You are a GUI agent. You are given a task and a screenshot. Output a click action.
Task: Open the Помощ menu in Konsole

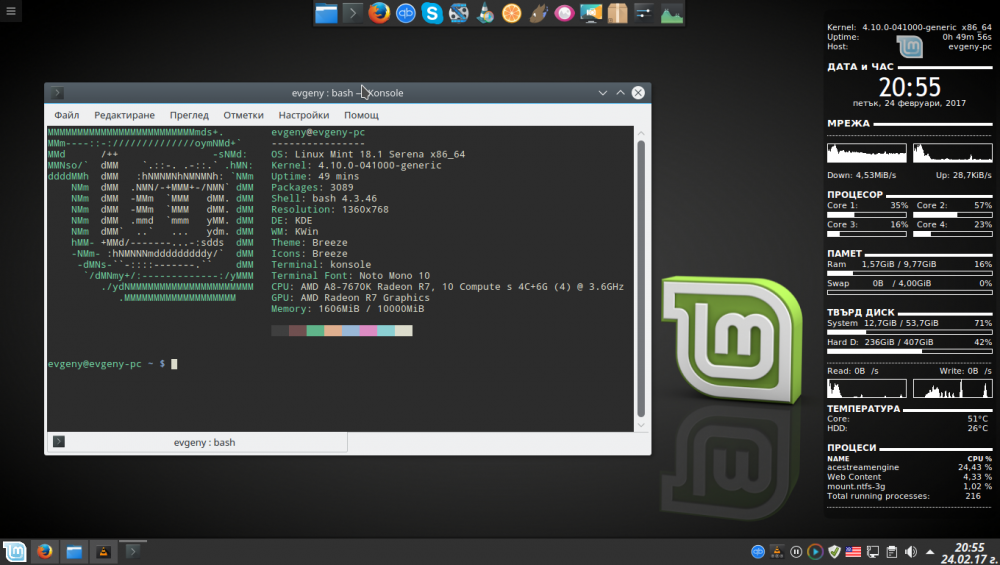361,115
